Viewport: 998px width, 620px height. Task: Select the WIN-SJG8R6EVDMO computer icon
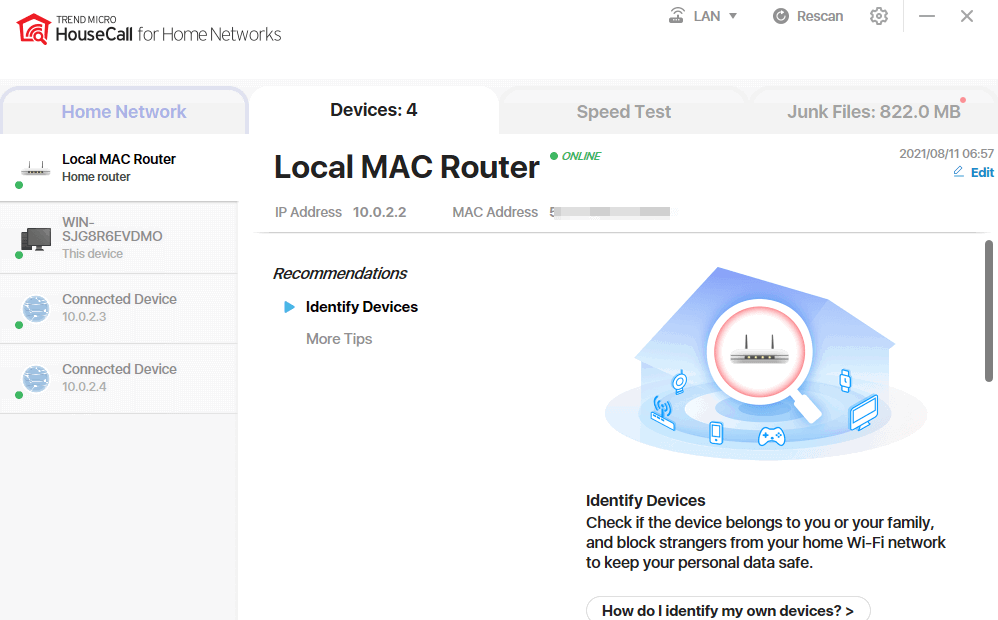point(36,238)
